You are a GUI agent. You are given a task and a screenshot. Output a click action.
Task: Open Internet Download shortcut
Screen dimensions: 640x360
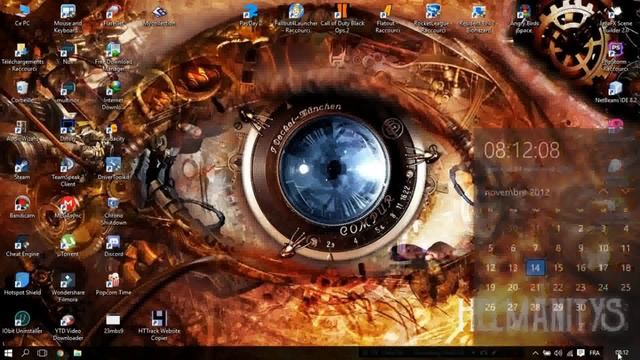click(x=113, y=96)
